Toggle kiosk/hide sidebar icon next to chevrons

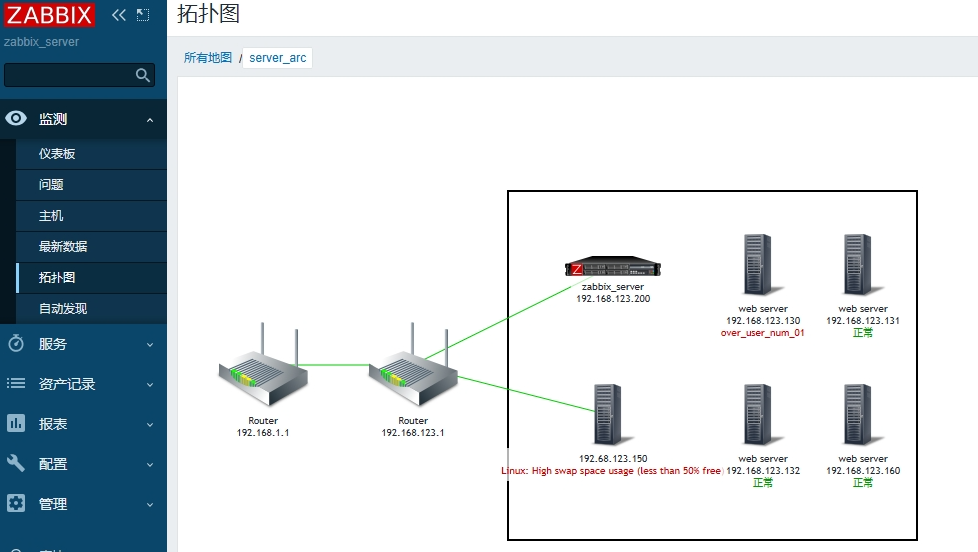pyautogui.click(x=143, y=15)
